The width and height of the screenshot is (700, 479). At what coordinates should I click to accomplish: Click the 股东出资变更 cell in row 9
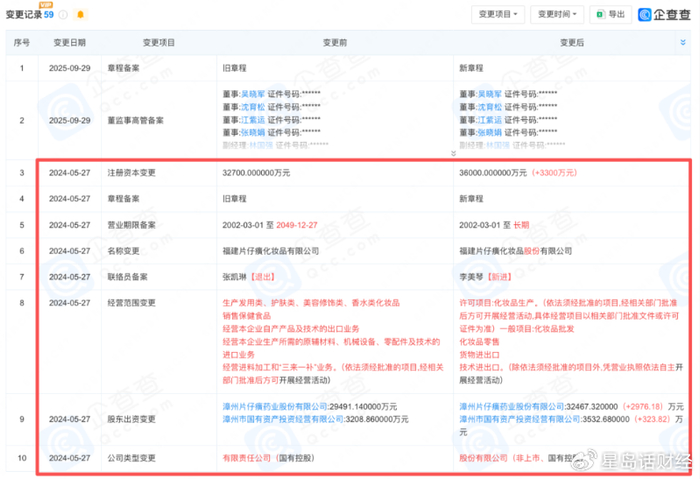pos(132,419)
